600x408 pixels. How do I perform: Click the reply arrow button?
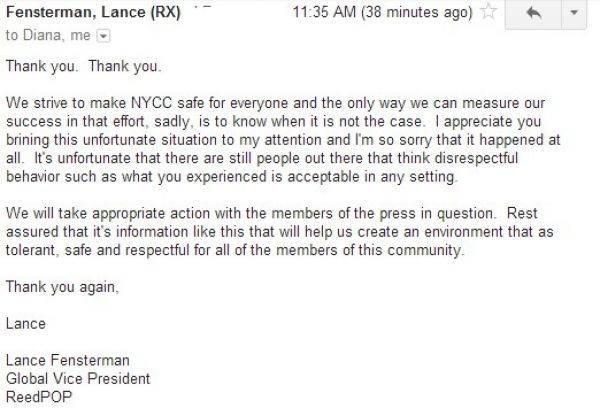[533, 14]
